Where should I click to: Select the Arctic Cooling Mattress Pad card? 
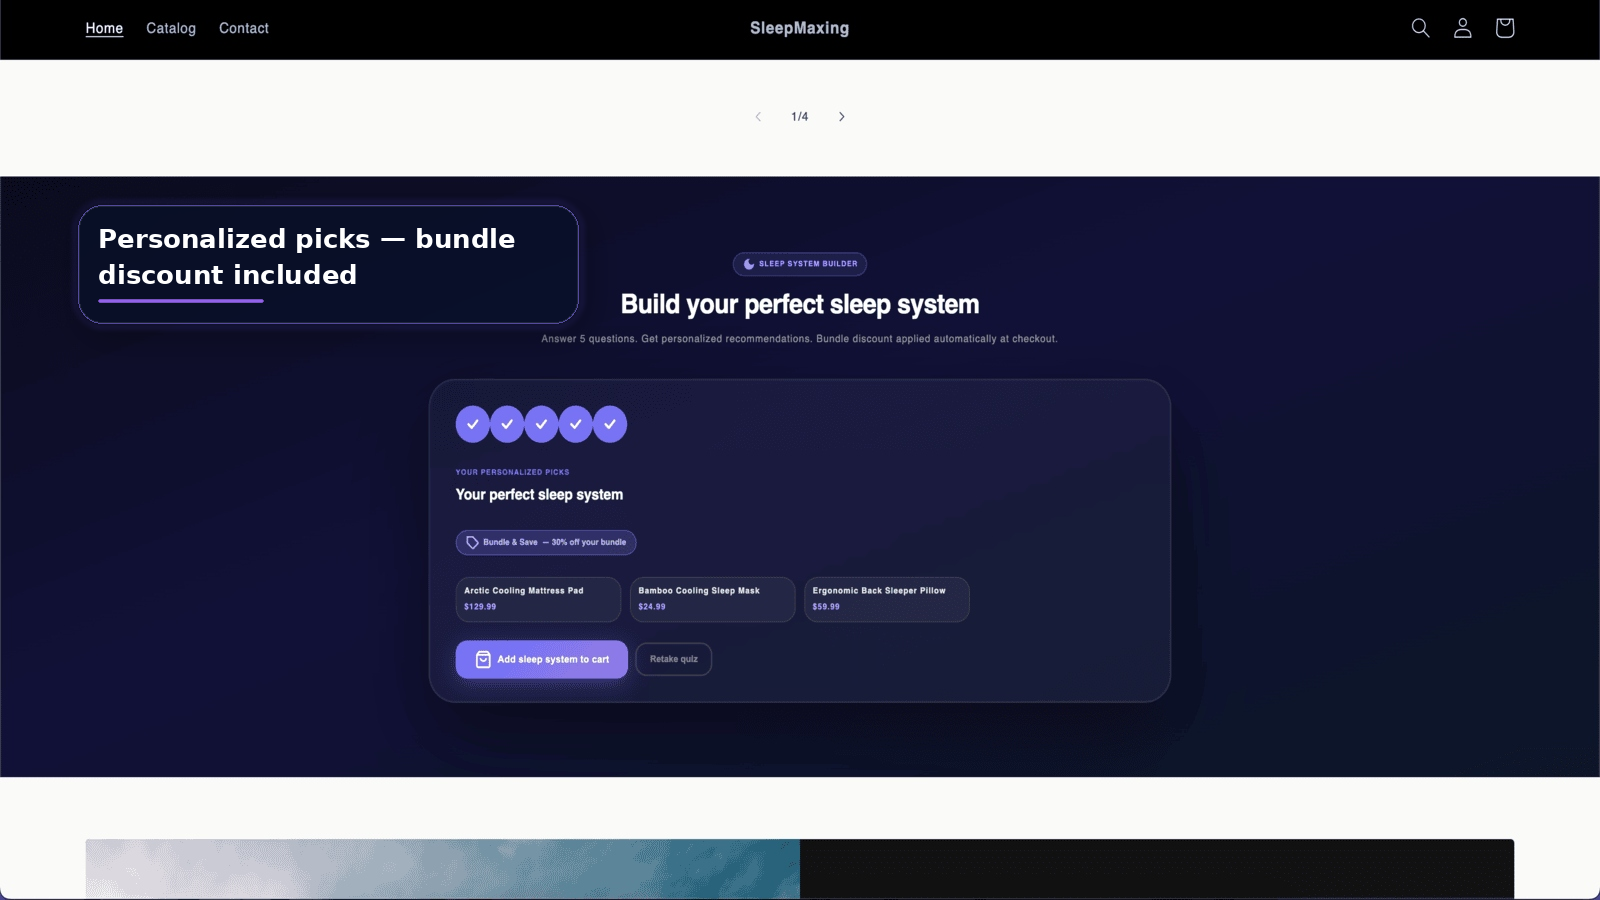pos(538,599)
